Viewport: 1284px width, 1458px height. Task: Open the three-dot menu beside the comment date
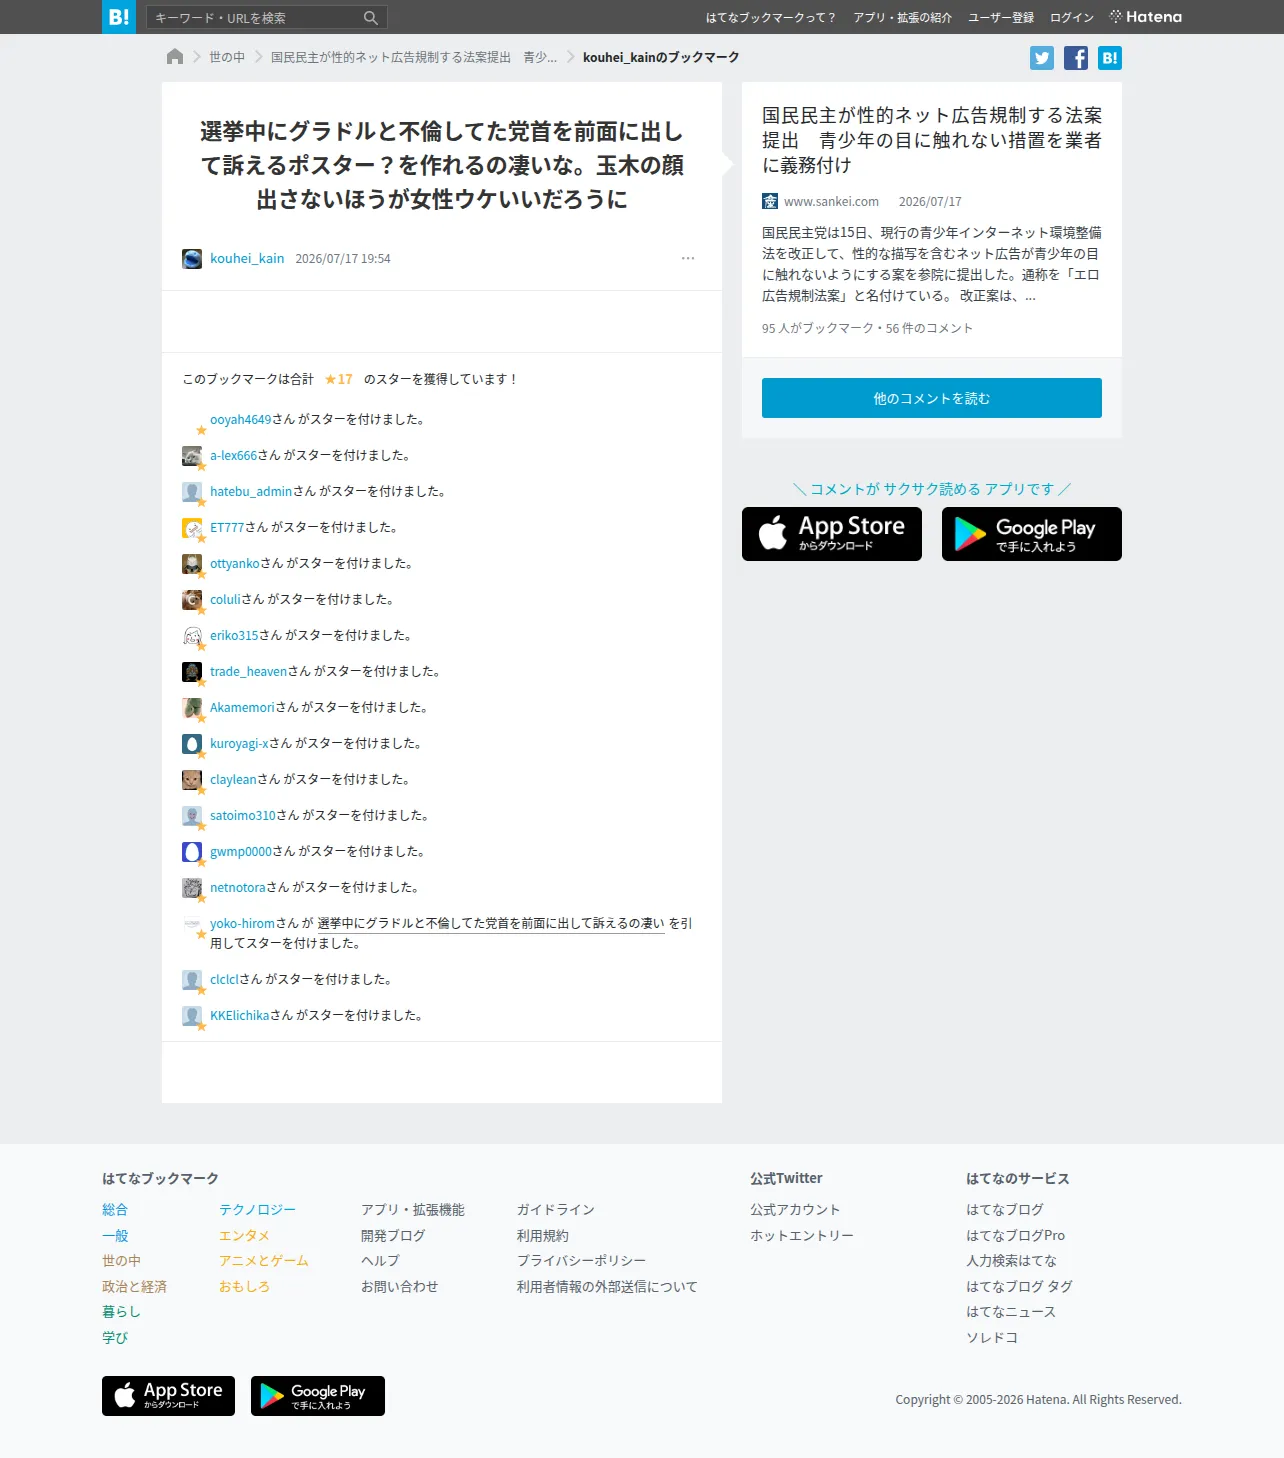[x=688, y=258]
